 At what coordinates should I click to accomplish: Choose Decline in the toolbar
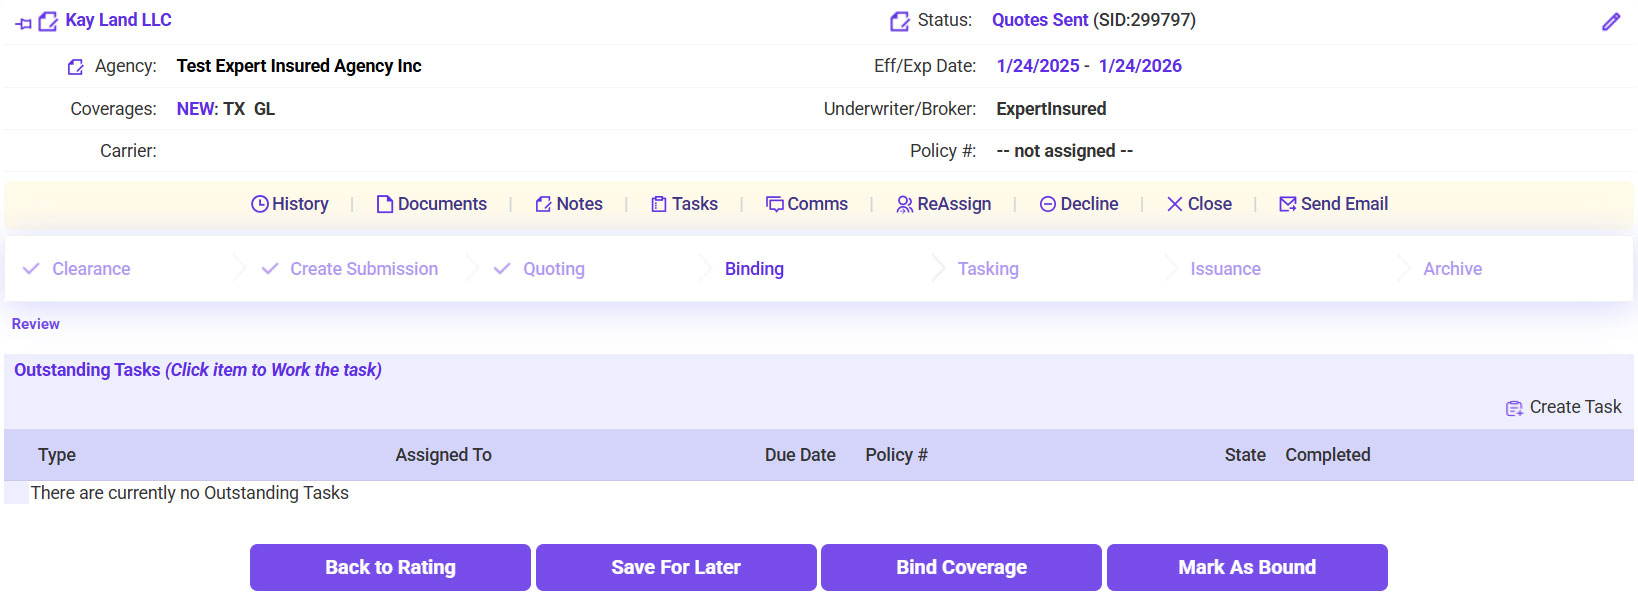1079,204
